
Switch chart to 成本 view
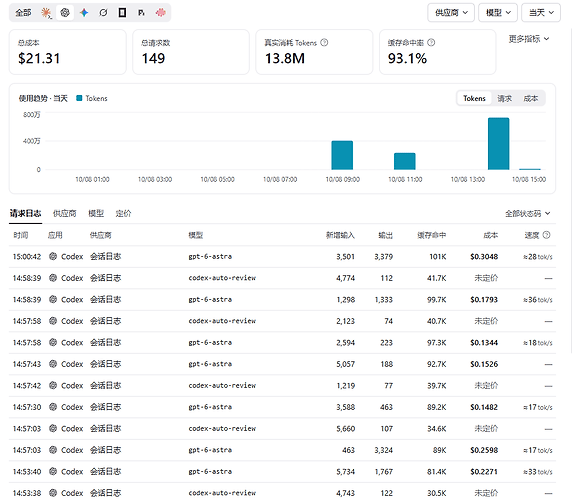(x=531, y=98)
